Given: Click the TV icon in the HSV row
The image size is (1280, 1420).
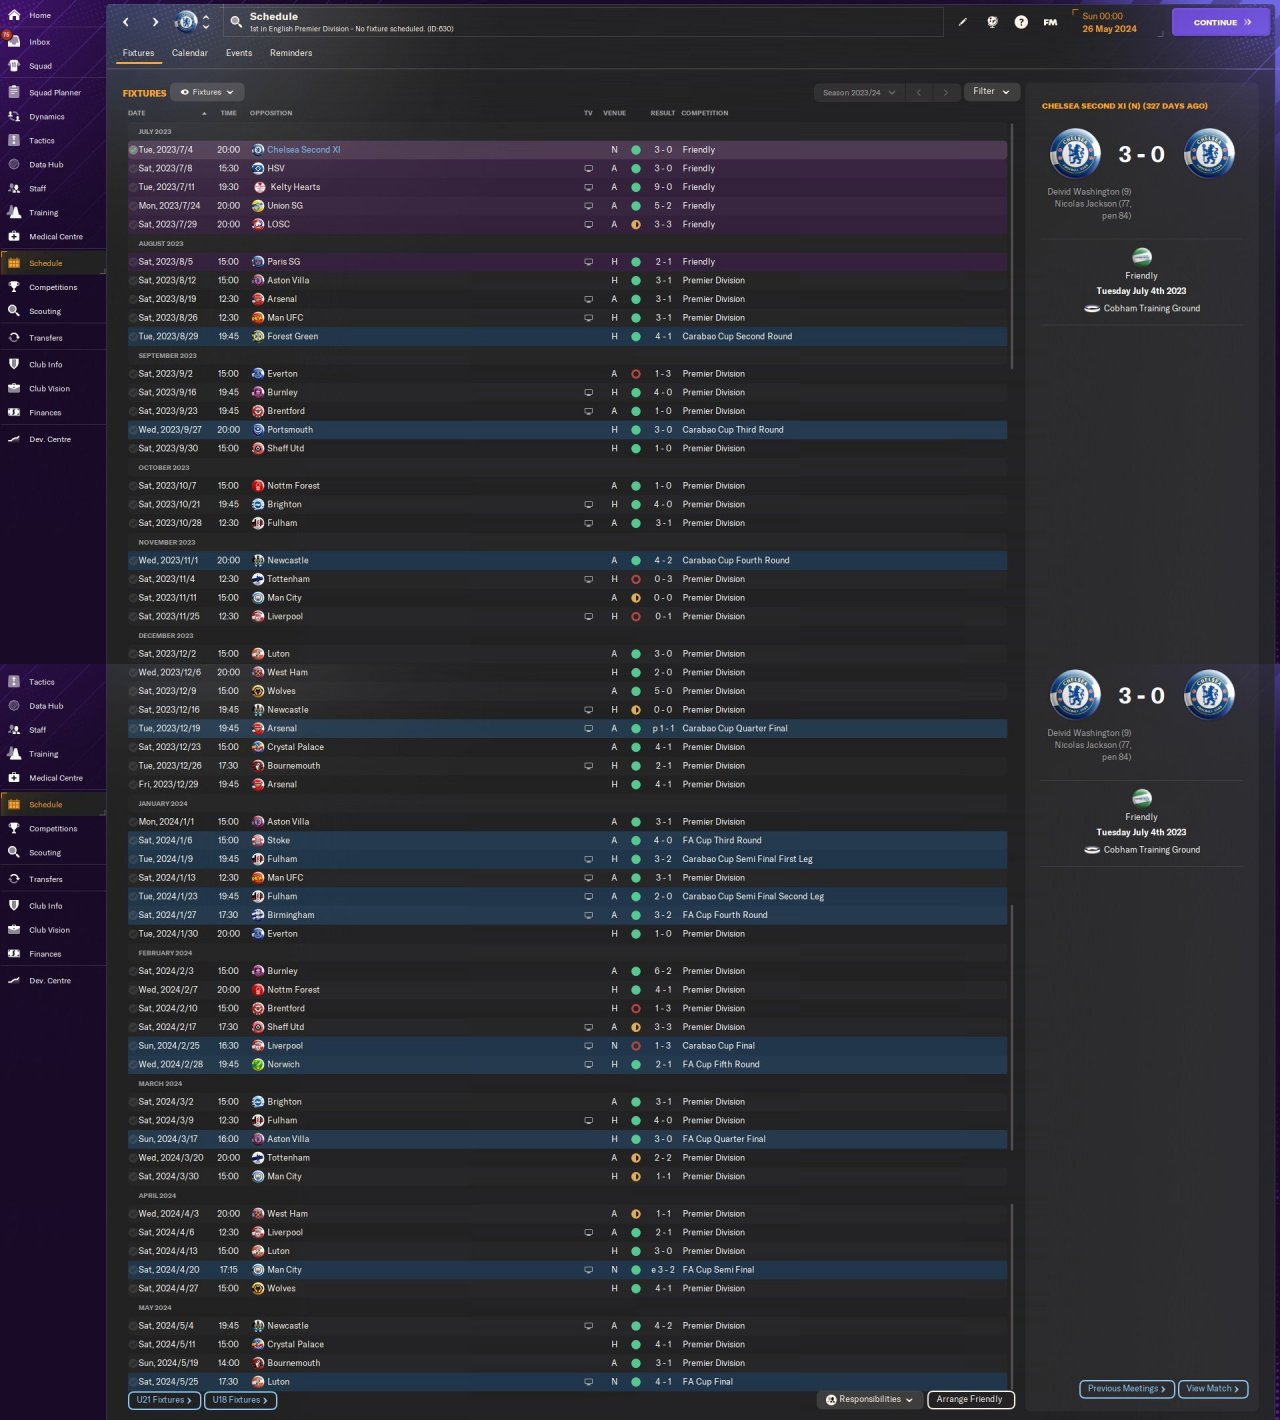Looking at the screenshot, I should tap(588, 168).
